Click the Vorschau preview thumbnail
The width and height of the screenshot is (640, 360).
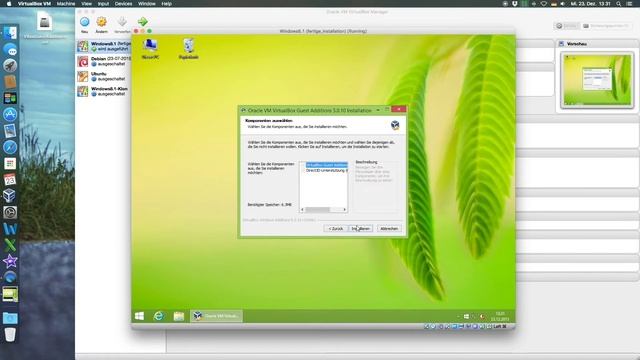pos(597,80)
